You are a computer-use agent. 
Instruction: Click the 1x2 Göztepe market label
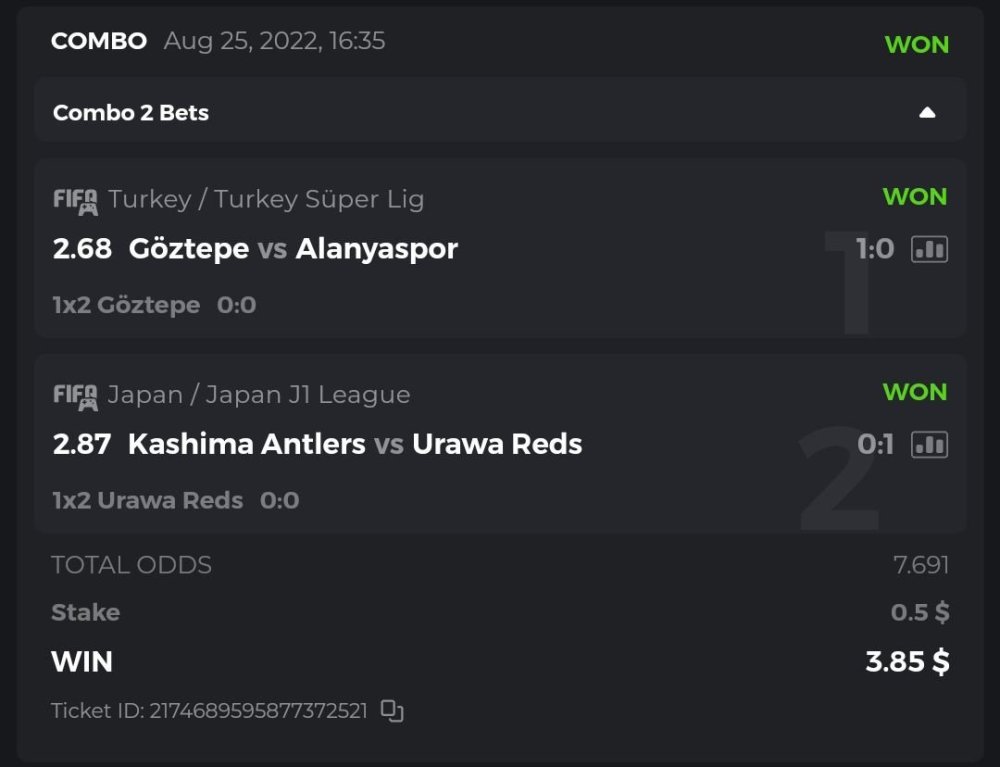pyautogui.click(x=126, y=305)
